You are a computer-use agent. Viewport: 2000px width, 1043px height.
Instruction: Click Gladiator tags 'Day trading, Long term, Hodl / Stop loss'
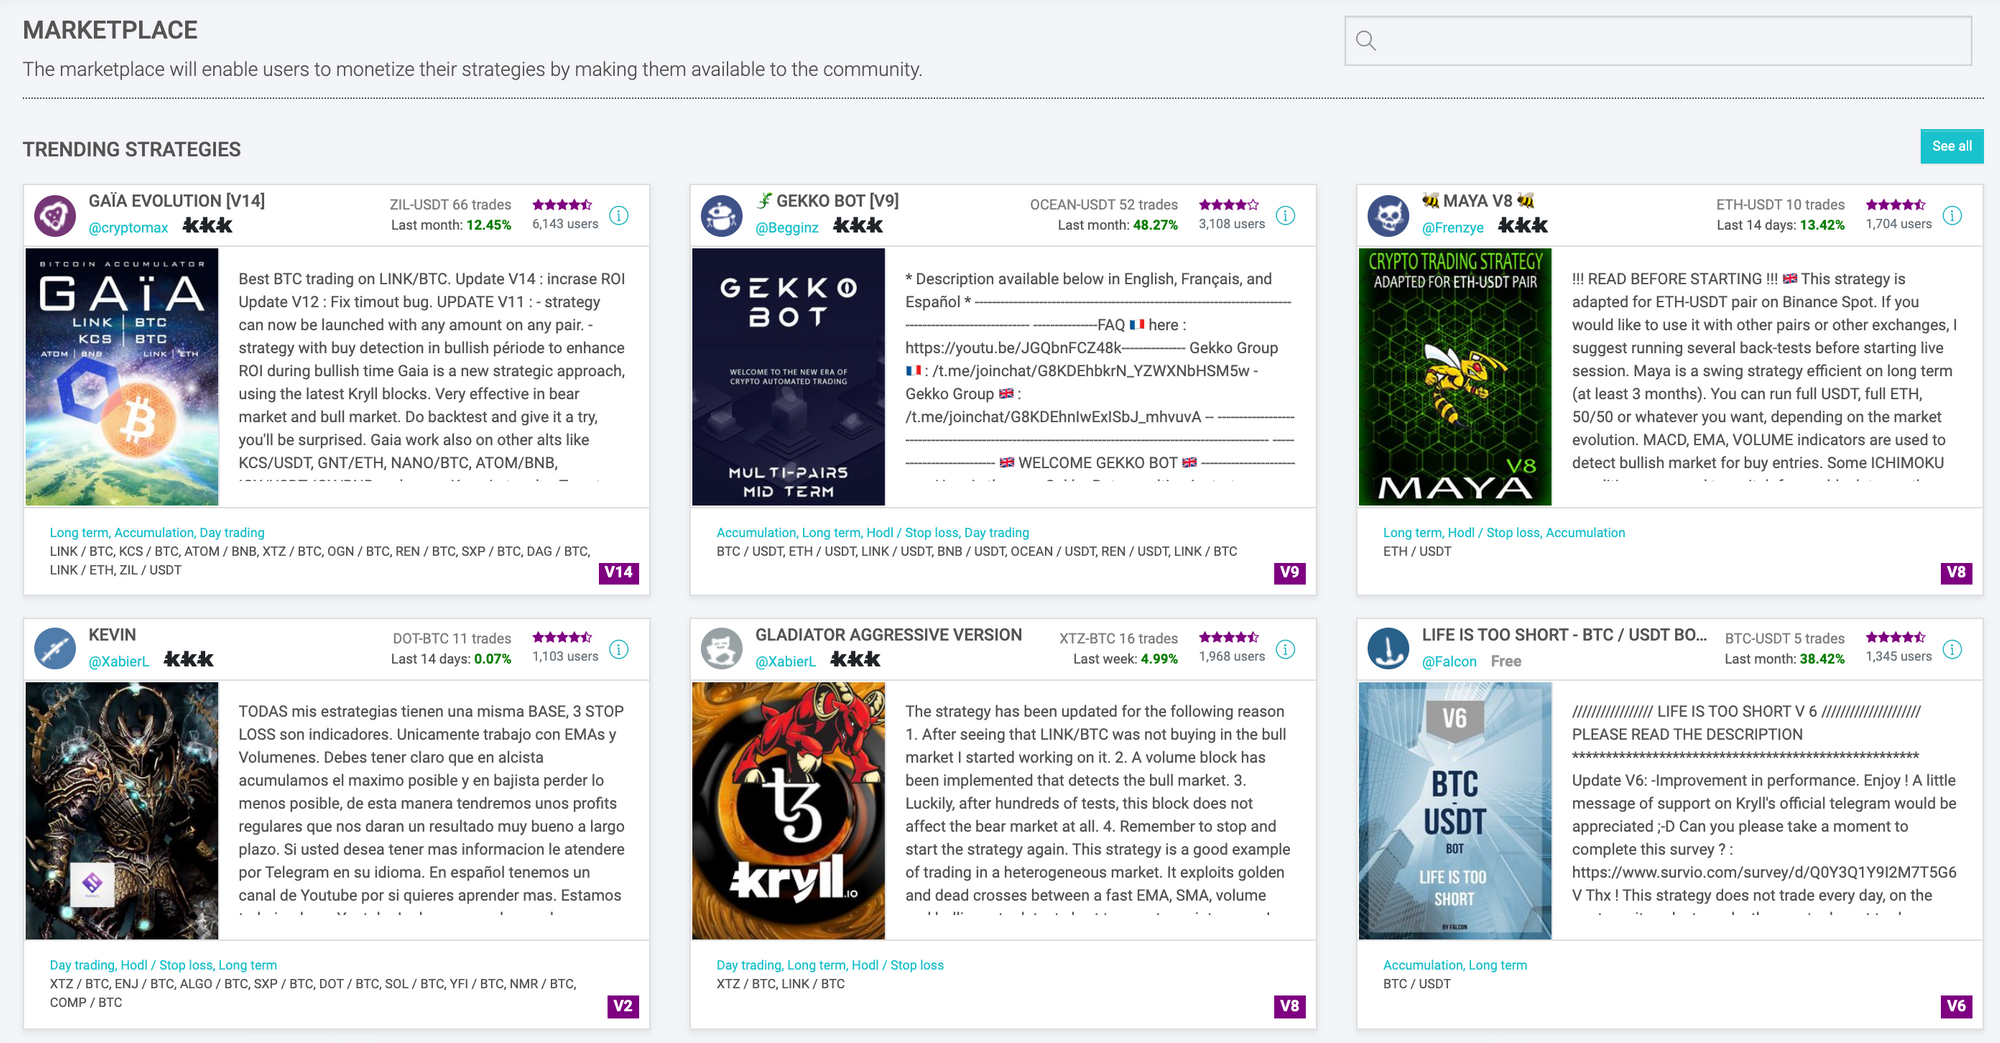pyautogui.click(x=830, y=965)
